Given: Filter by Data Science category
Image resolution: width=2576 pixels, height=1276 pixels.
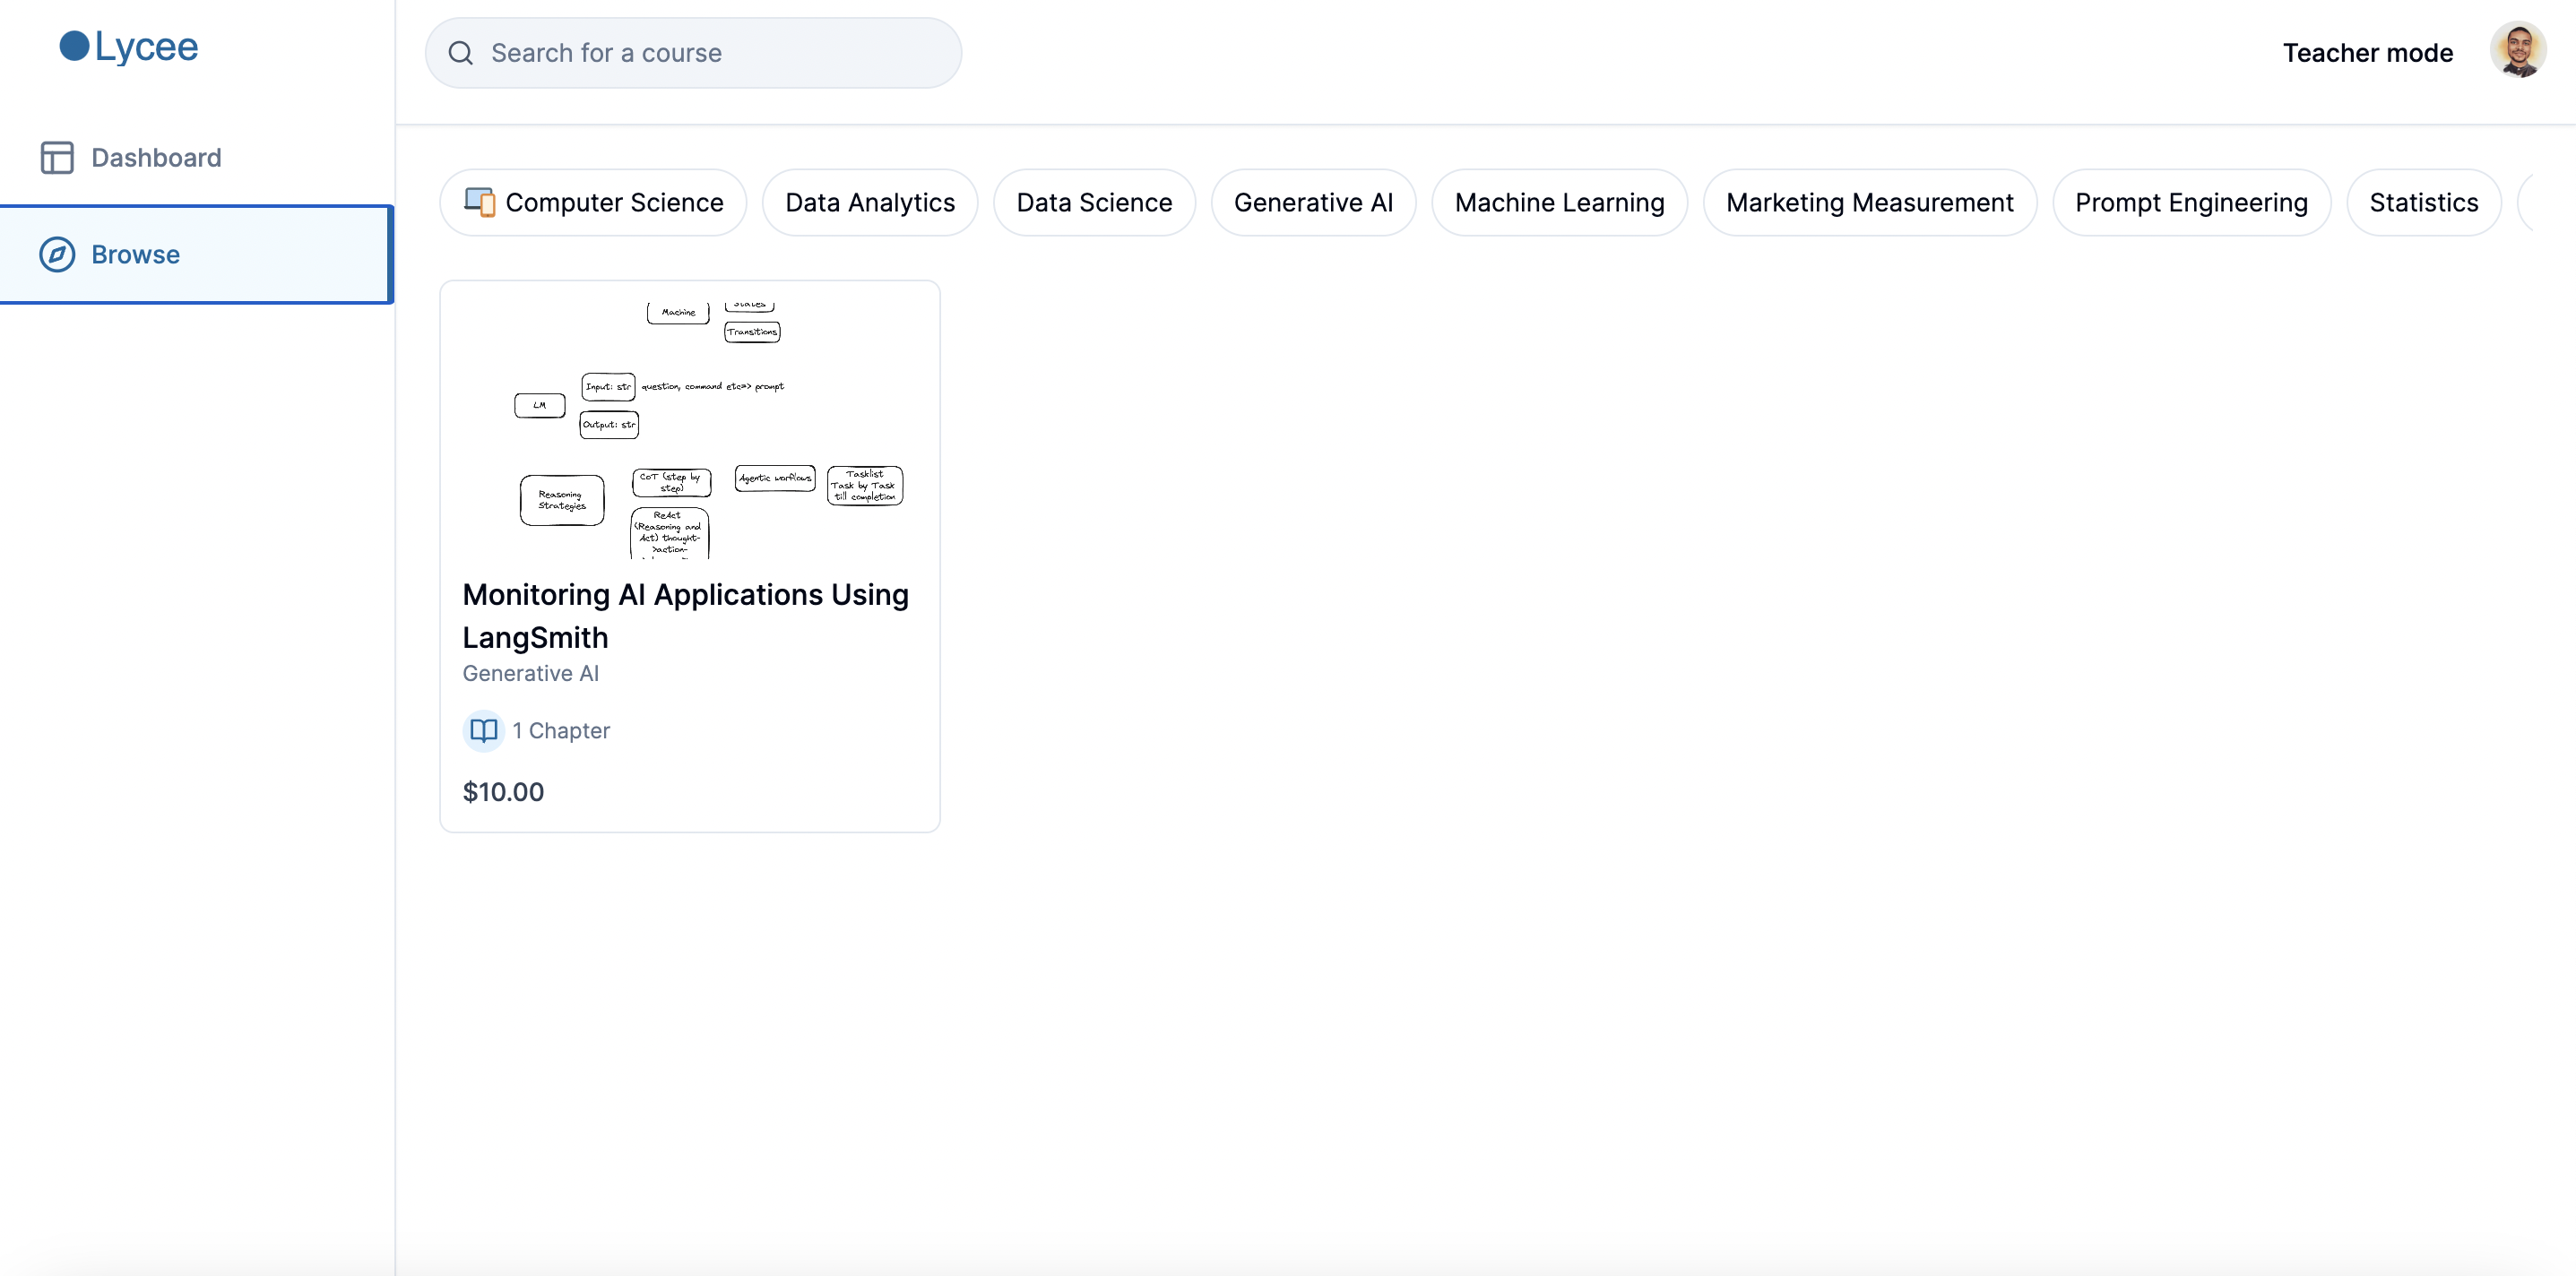Looking at the screenshot, I should [x=1094, y=203].
